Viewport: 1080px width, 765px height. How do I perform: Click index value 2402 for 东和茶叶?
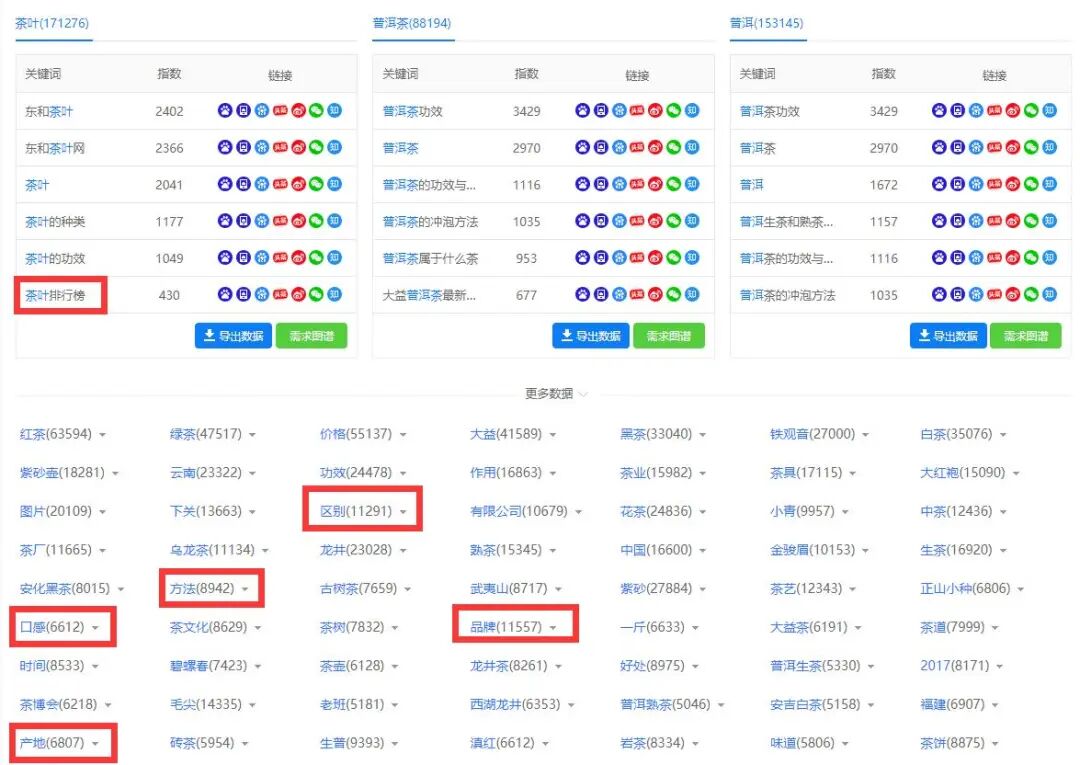(169, 112)
